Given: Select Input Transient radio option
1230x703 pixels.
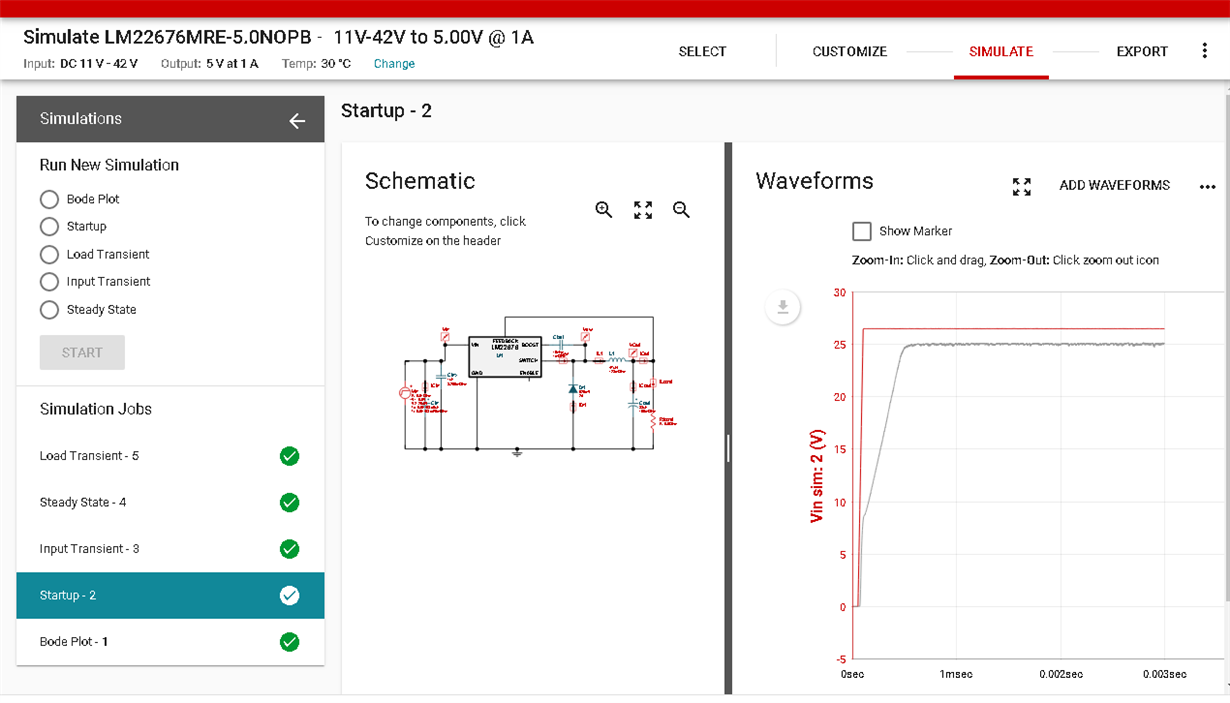Looking at the screenshot, I should pos(49,282).
